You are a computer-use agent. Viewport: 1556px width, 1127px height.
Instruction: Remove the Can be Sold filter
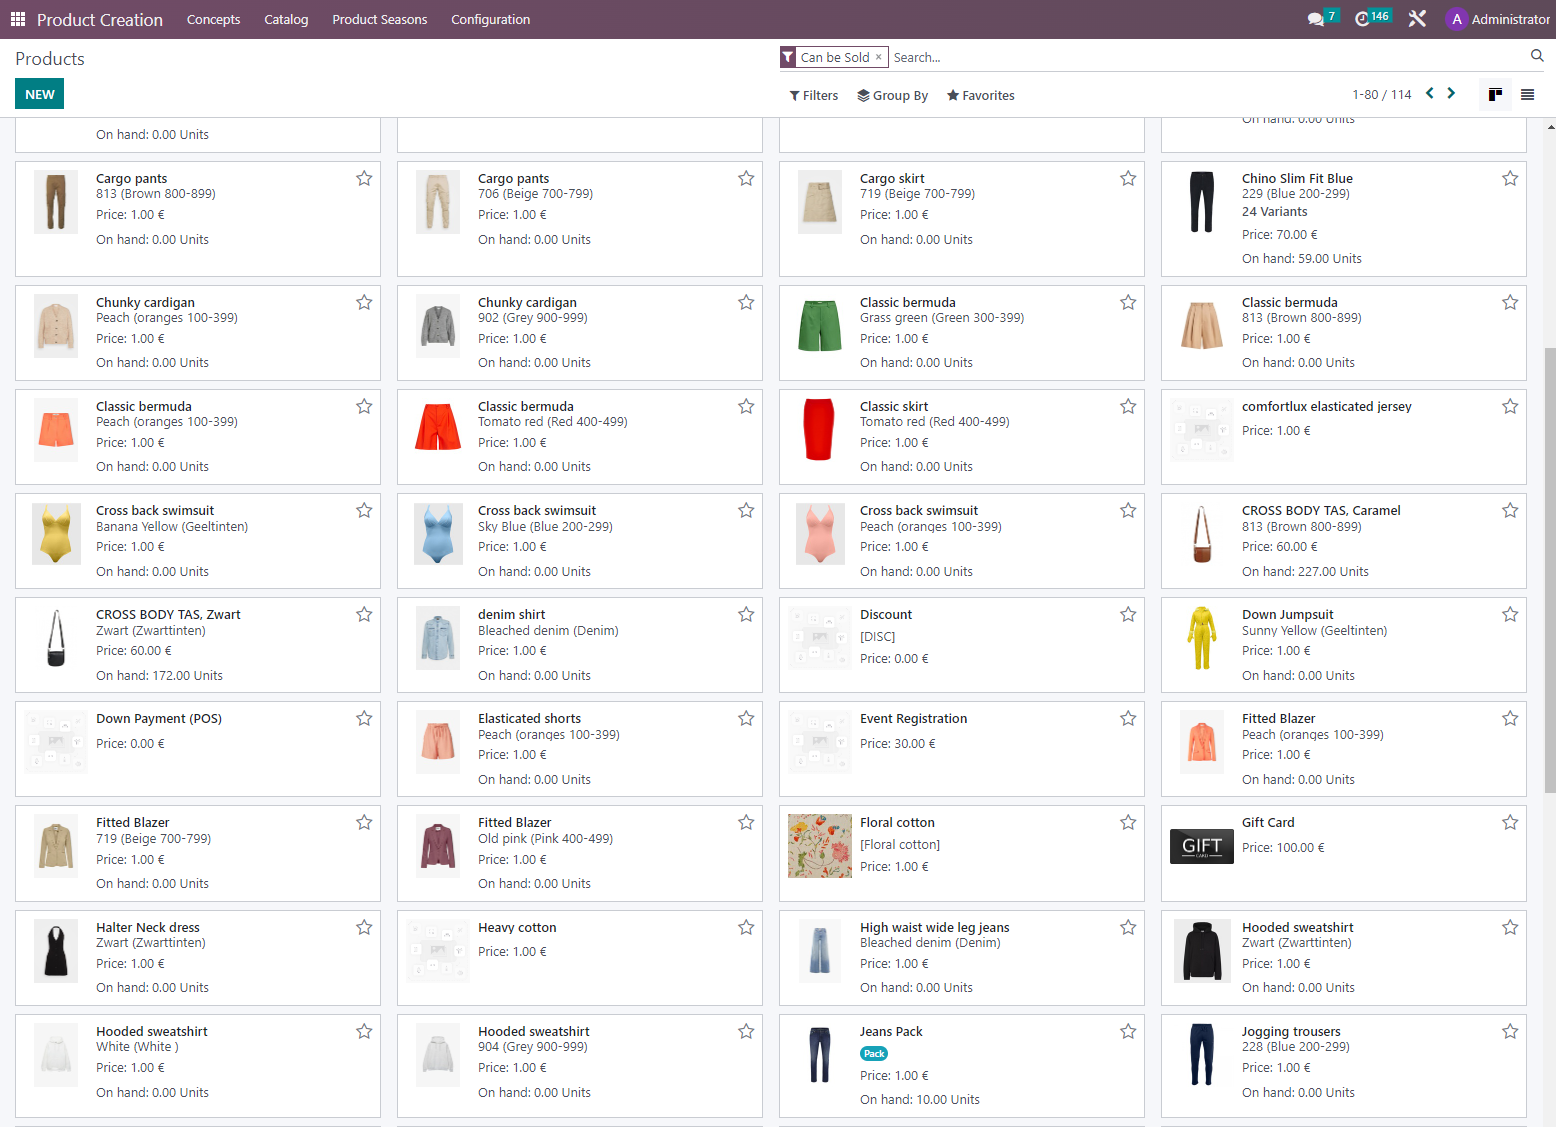[x=879, y=57]
